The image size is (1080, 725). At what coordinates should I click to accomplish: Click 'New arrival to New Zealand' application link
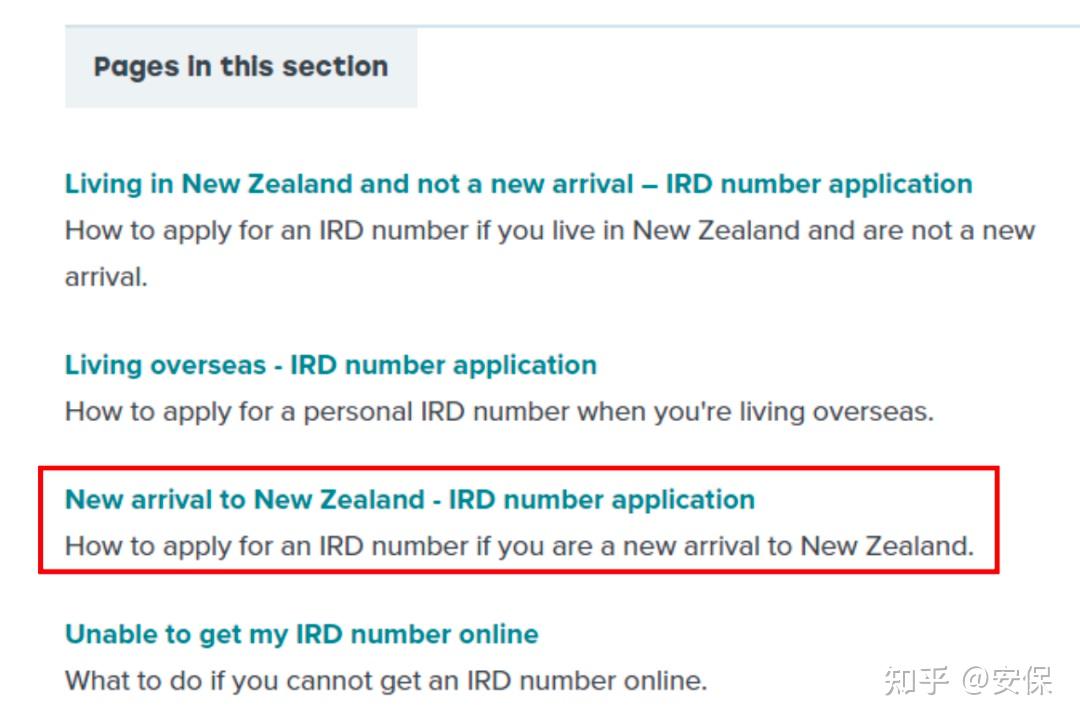(409, 499)
